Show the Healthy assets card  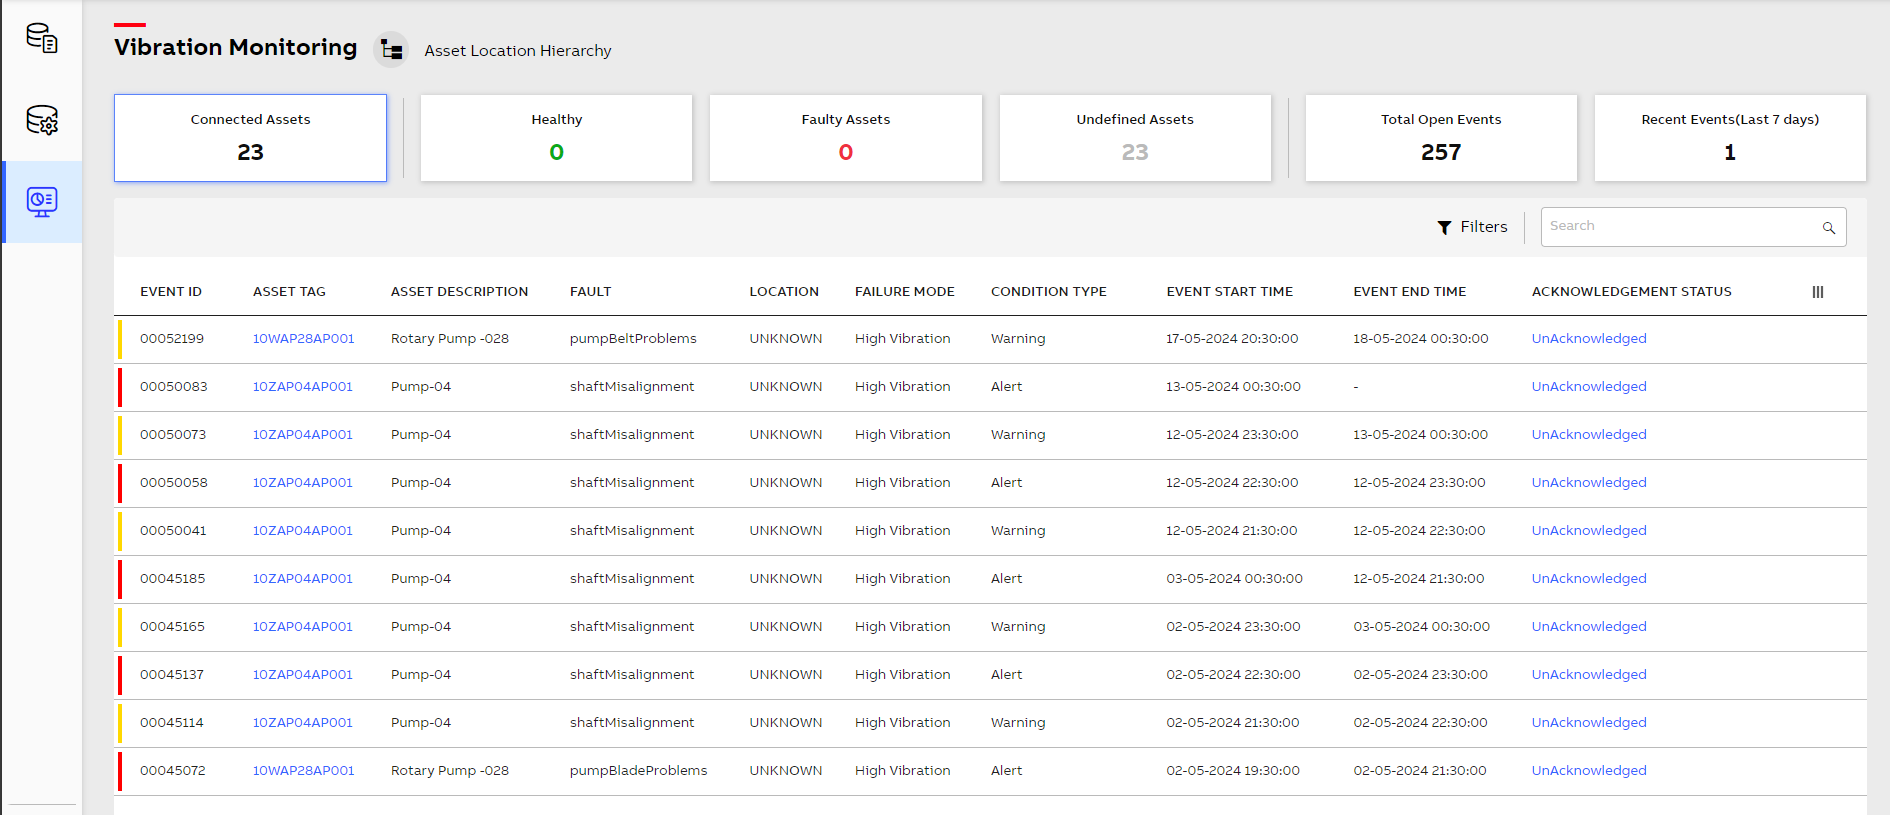(x=556, y=138)
